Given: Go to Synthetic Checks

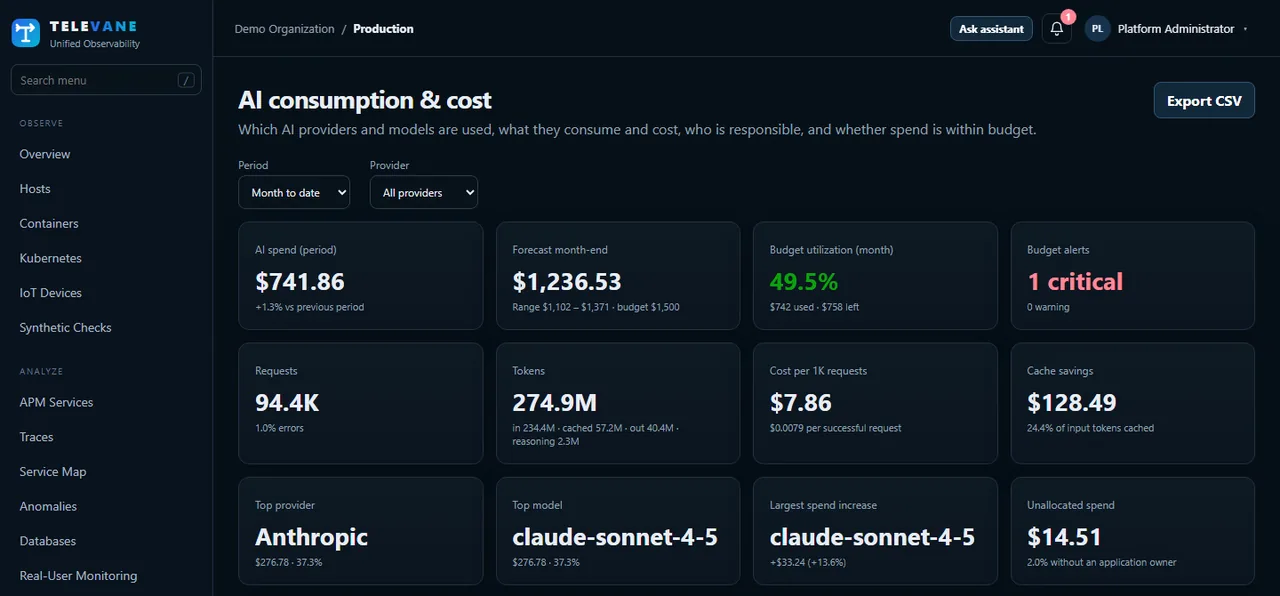Looking at the screenshot, I should 66,328.
